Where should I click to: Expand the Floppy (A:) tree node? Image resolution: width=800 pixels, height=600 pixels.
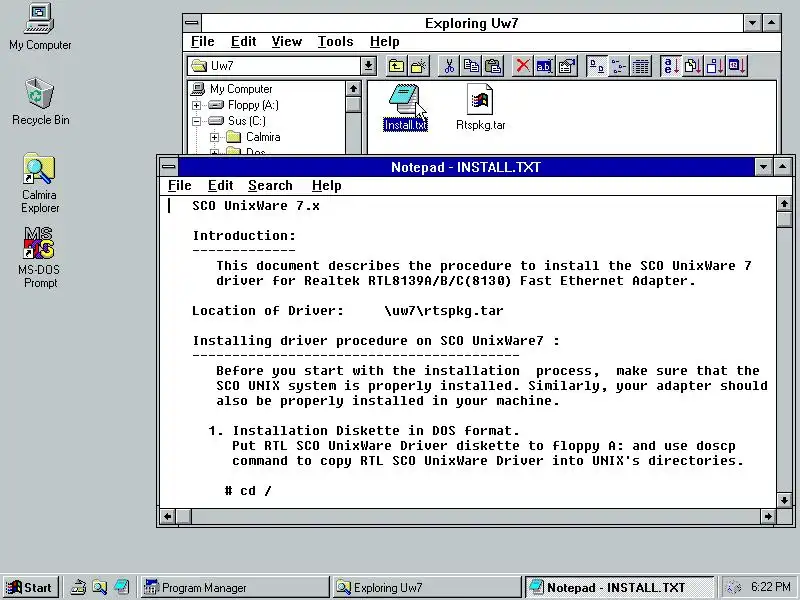(196, 106)
